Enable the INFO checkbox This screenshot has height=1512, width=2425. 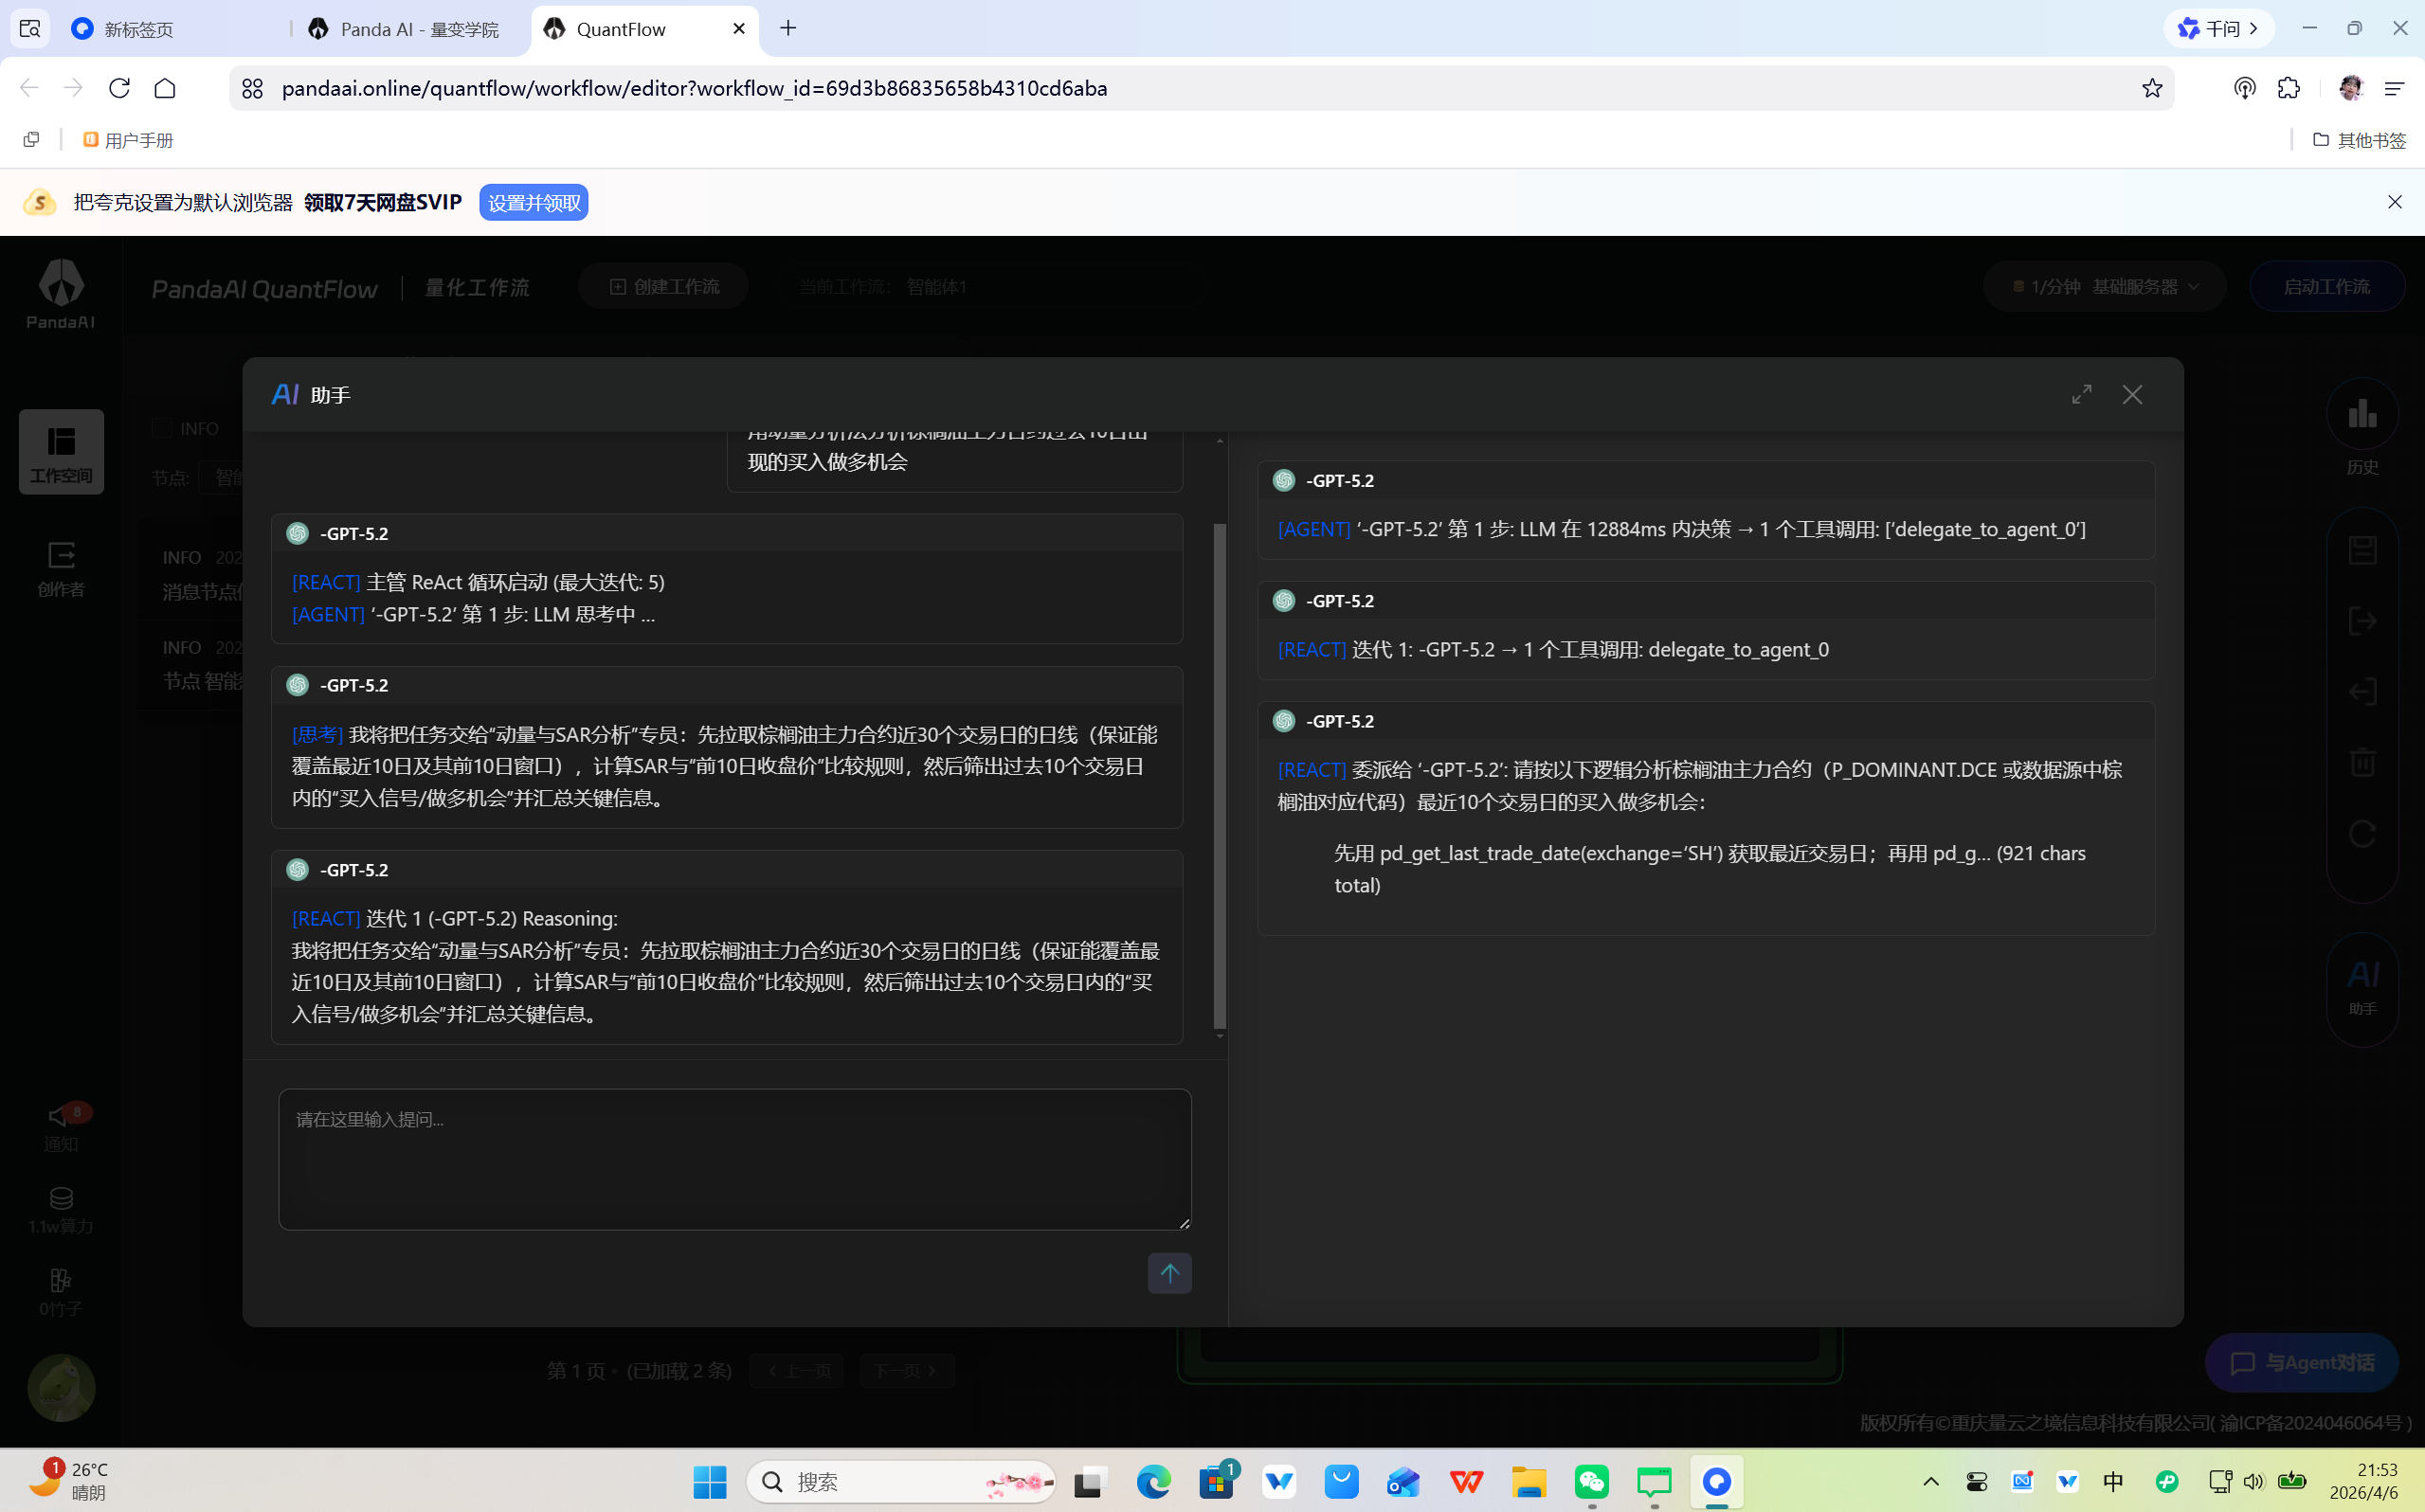click(x=161, y=428)
